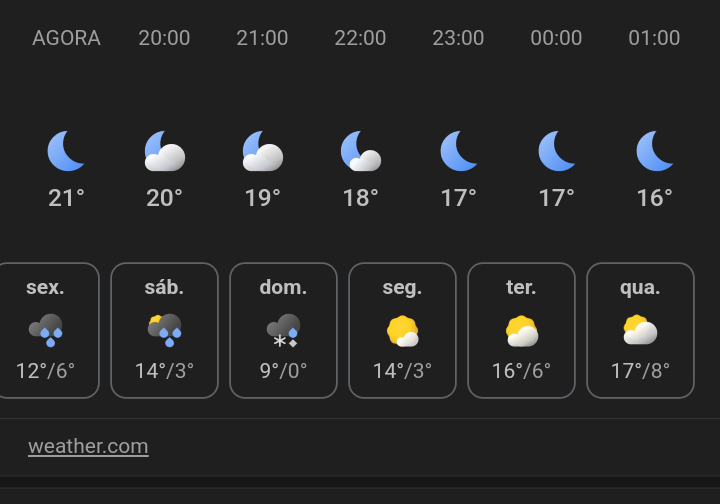
Task: Click the clear moon icon under AGORA
Action: (x=66, y=151)
